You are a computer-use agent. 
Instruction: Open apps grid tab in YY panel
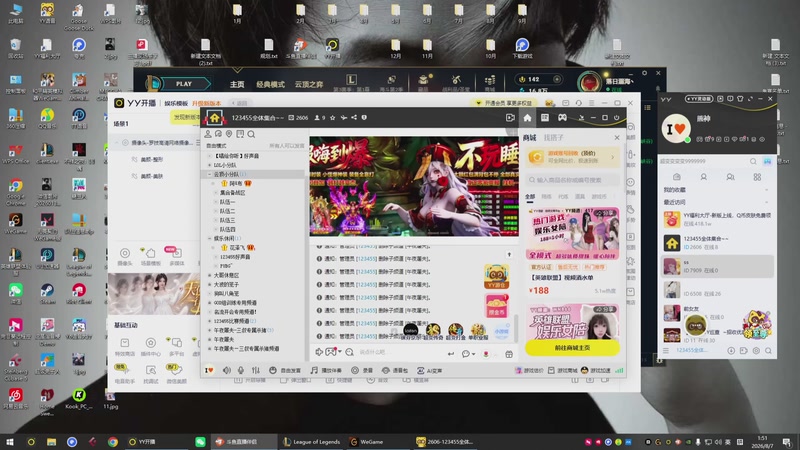(x=757, y=177)
